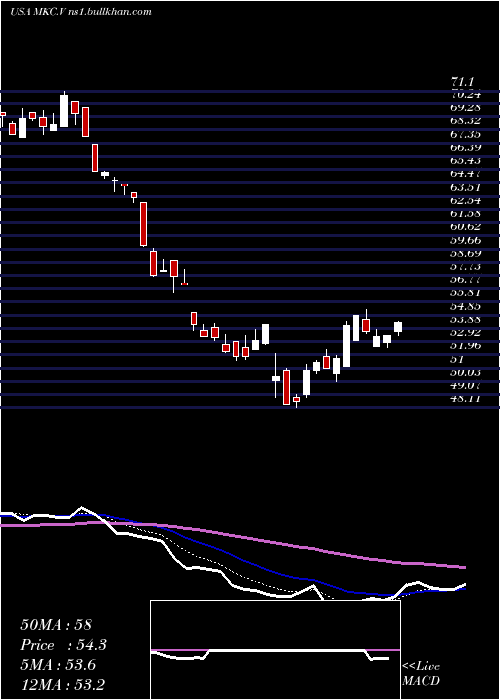Click the pink 50MA line's right end

[464, 567]
